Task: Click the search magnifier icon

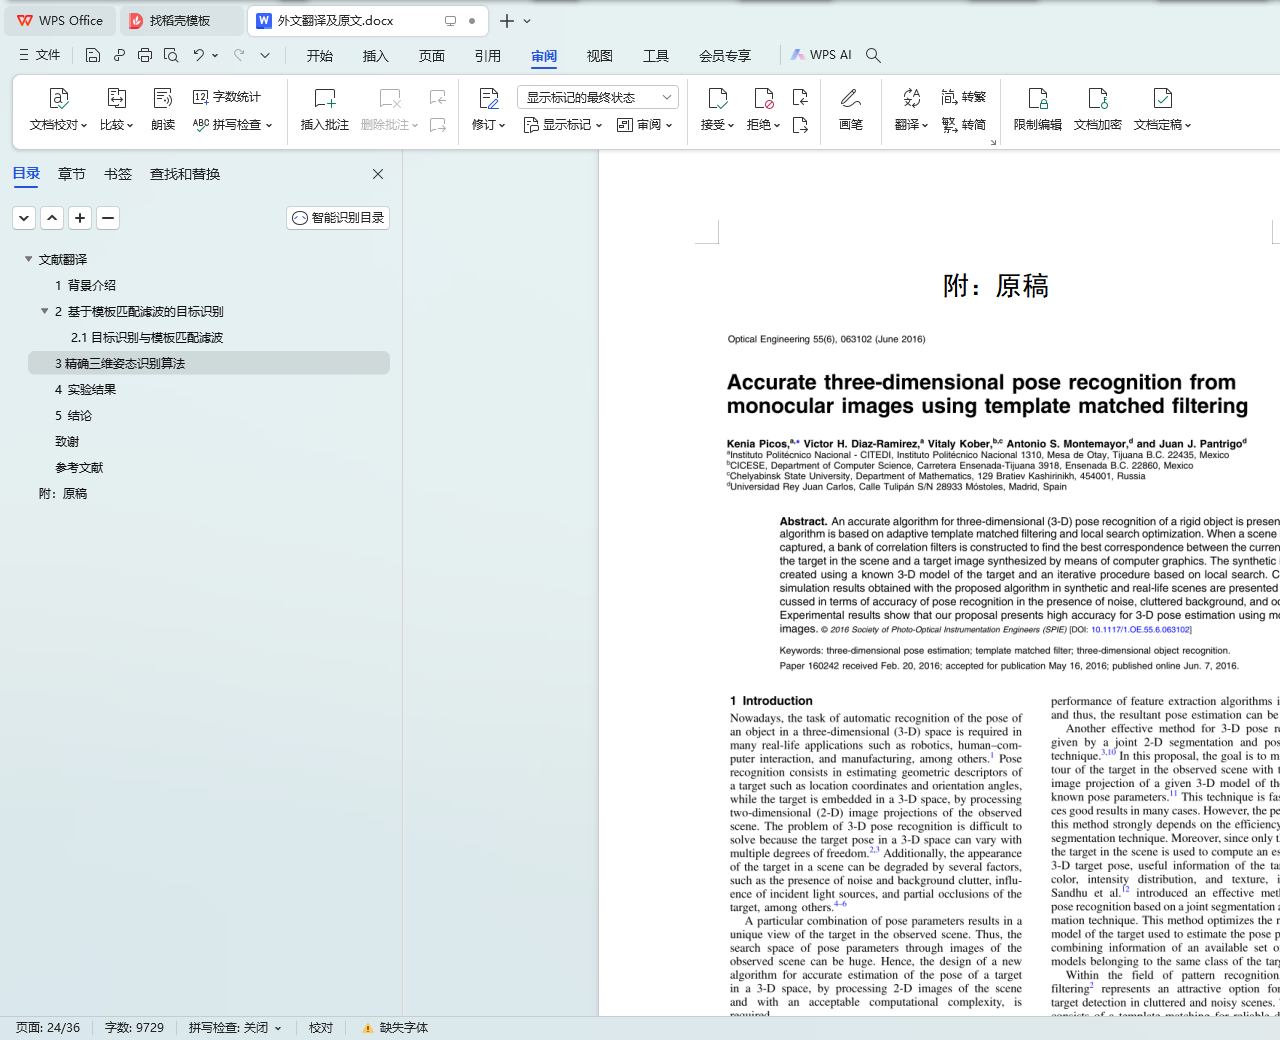Action: 873,55
